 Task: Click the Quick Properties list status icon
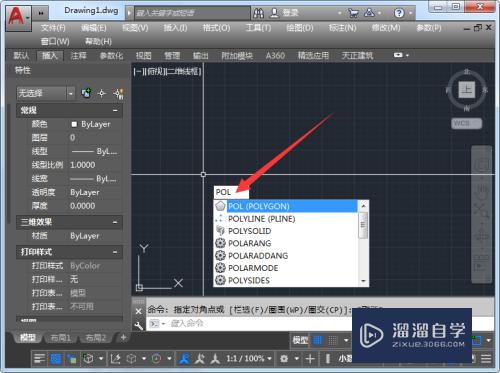coord(40,359)
